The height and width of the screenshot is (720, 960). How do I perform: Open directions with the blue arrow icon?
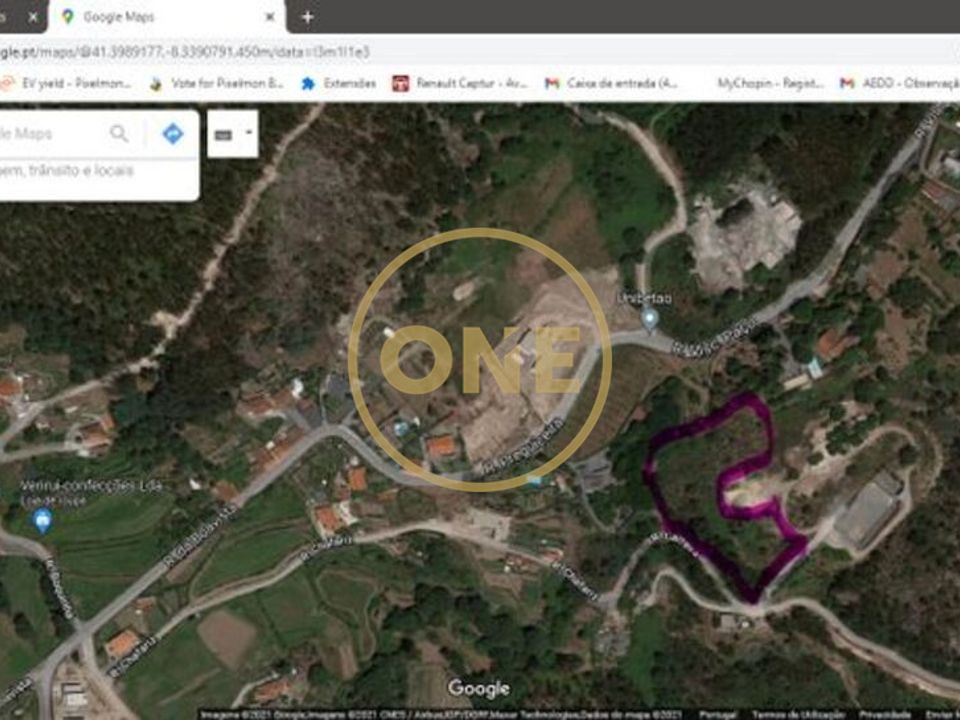(x=173, y=133)
